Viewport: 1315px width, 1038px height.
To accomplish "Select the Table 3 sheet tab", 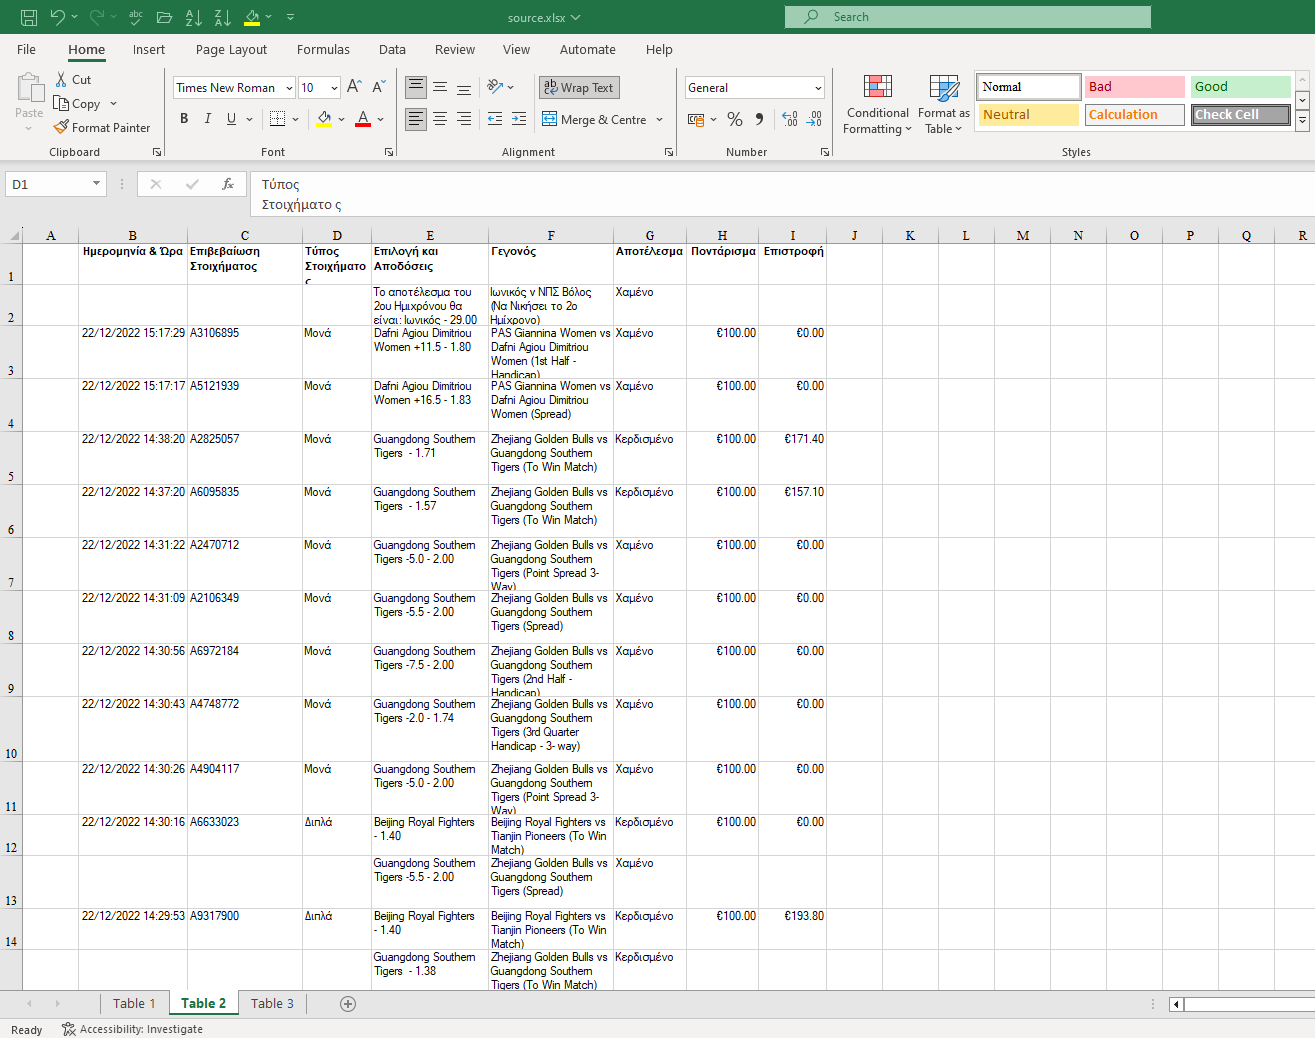I will 272,1003.
